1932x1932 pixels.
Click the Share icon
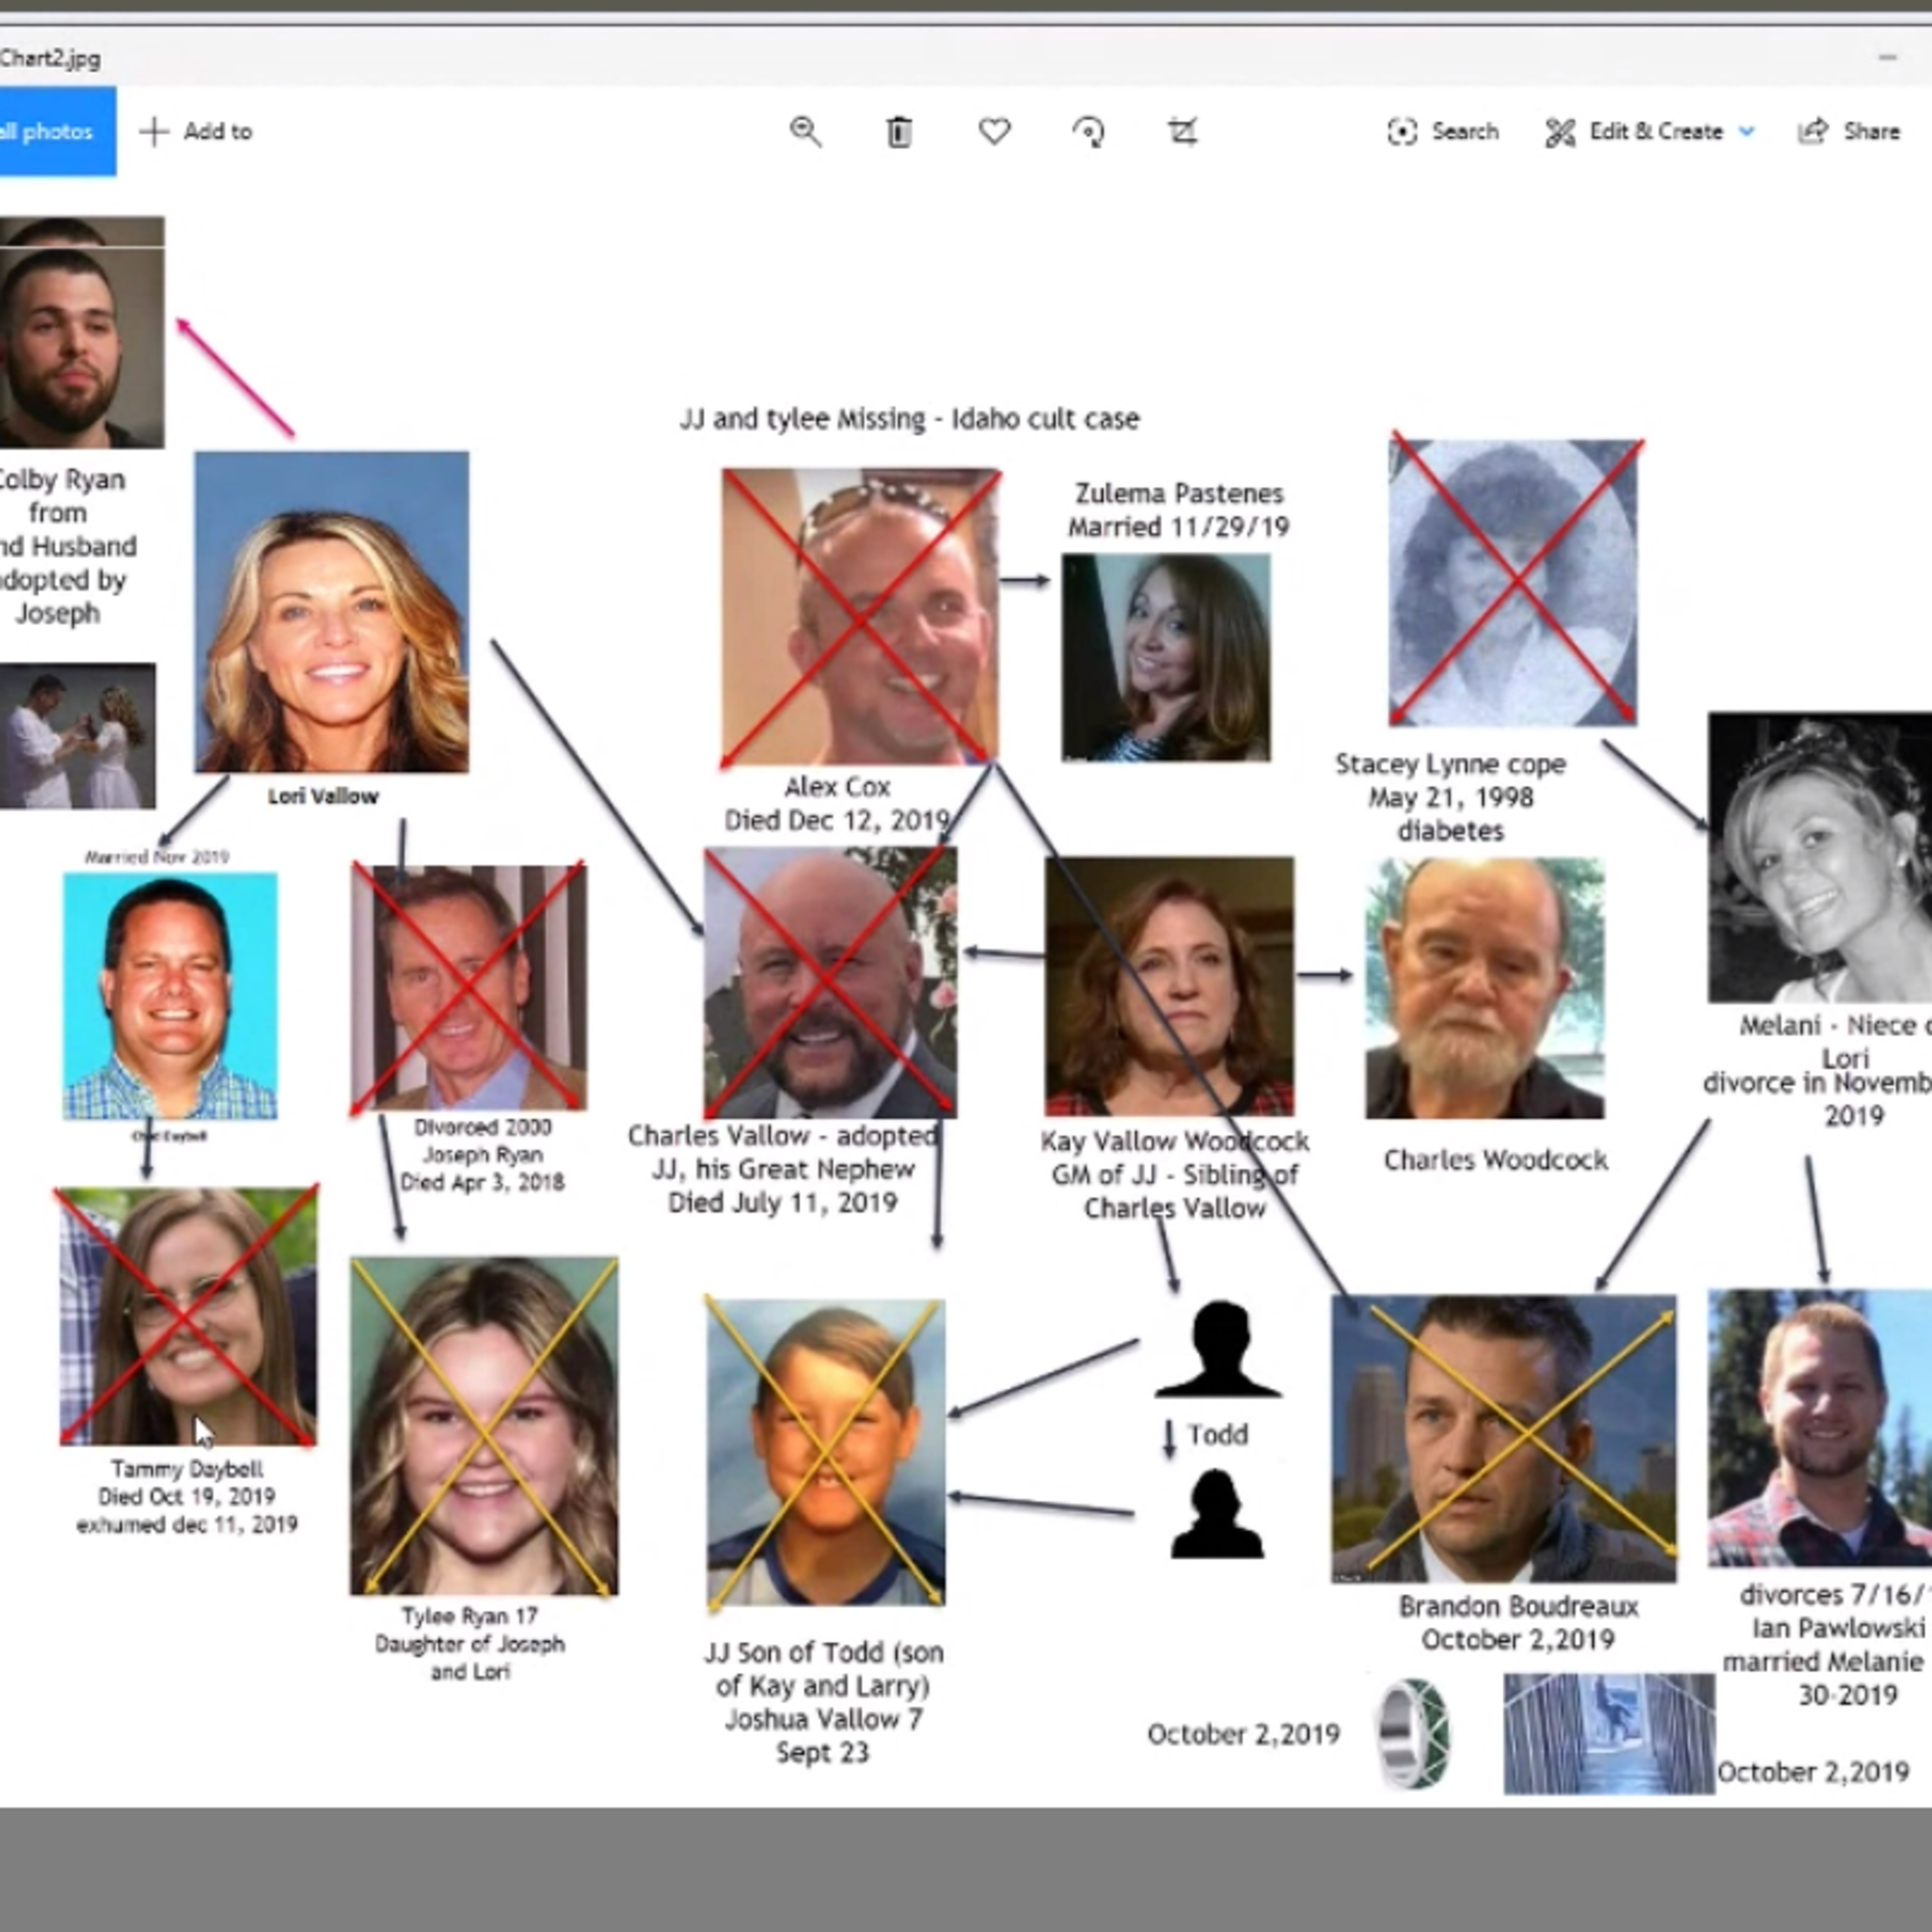click(x=1813, y=131)
